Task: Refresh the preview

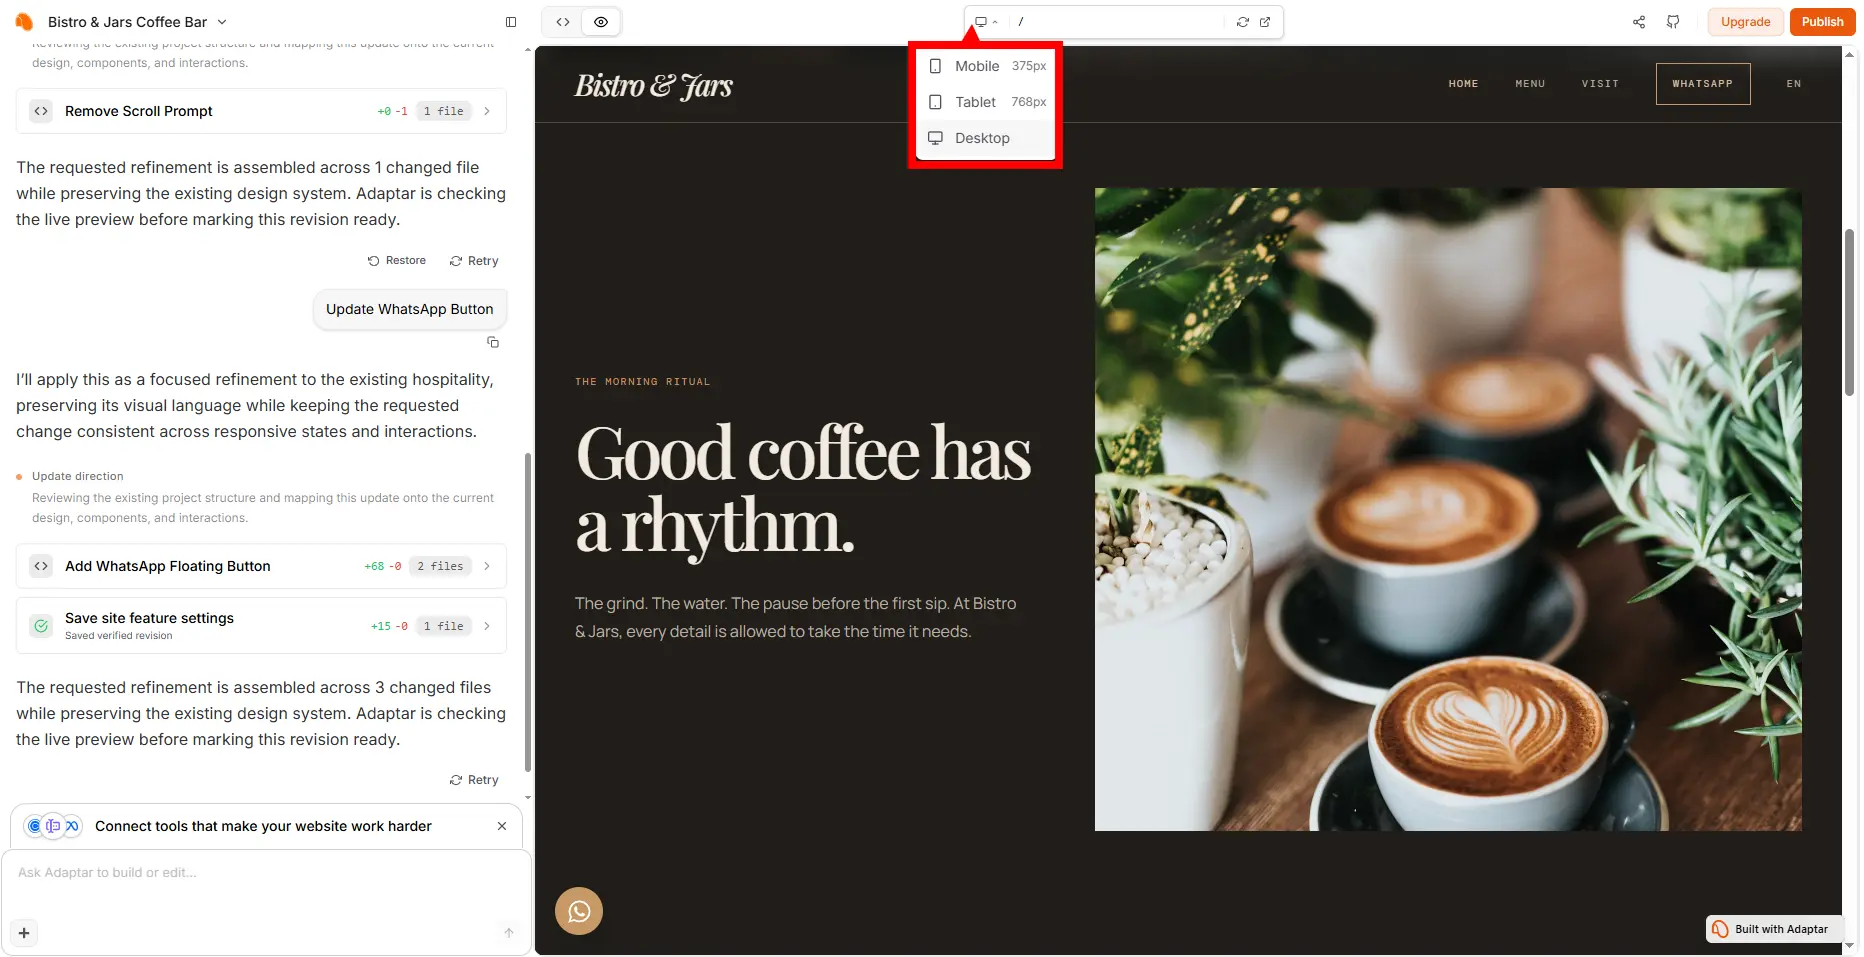Action: coord(1243,22)
